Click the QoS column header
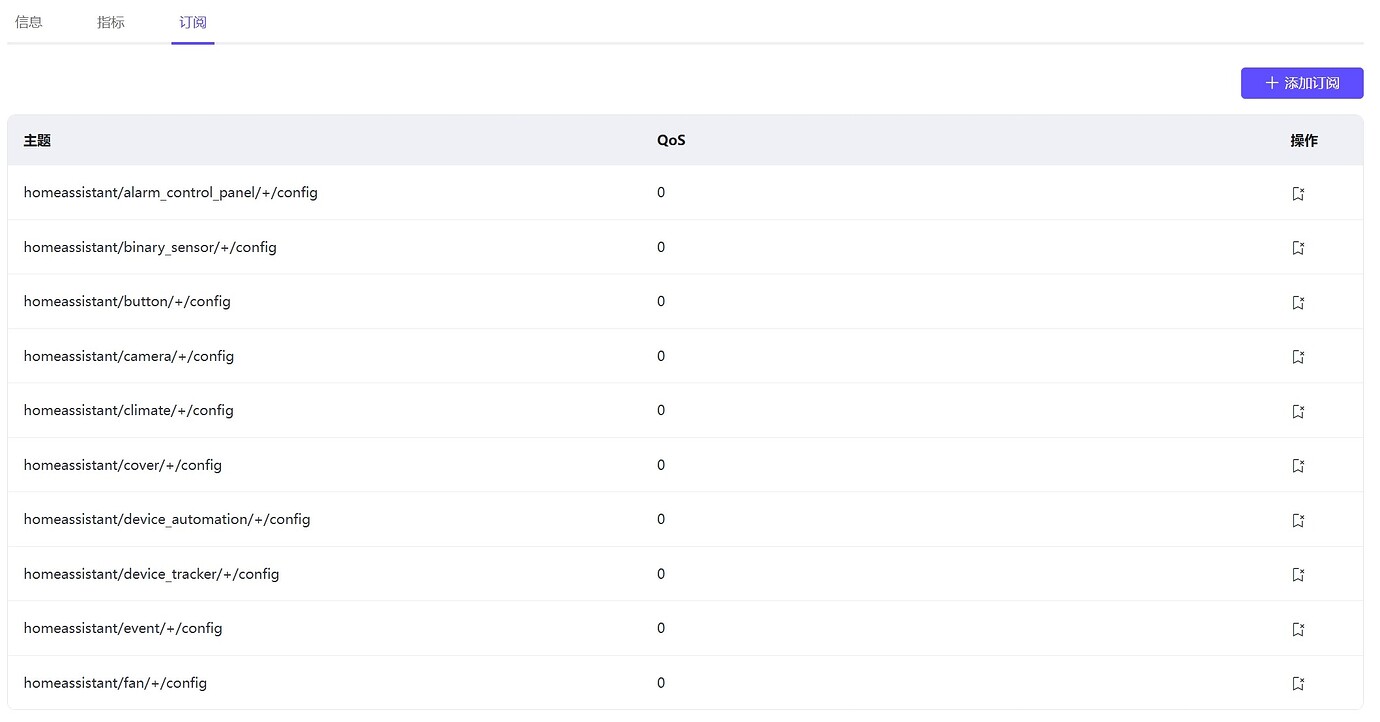 click(x=671, y=140)
